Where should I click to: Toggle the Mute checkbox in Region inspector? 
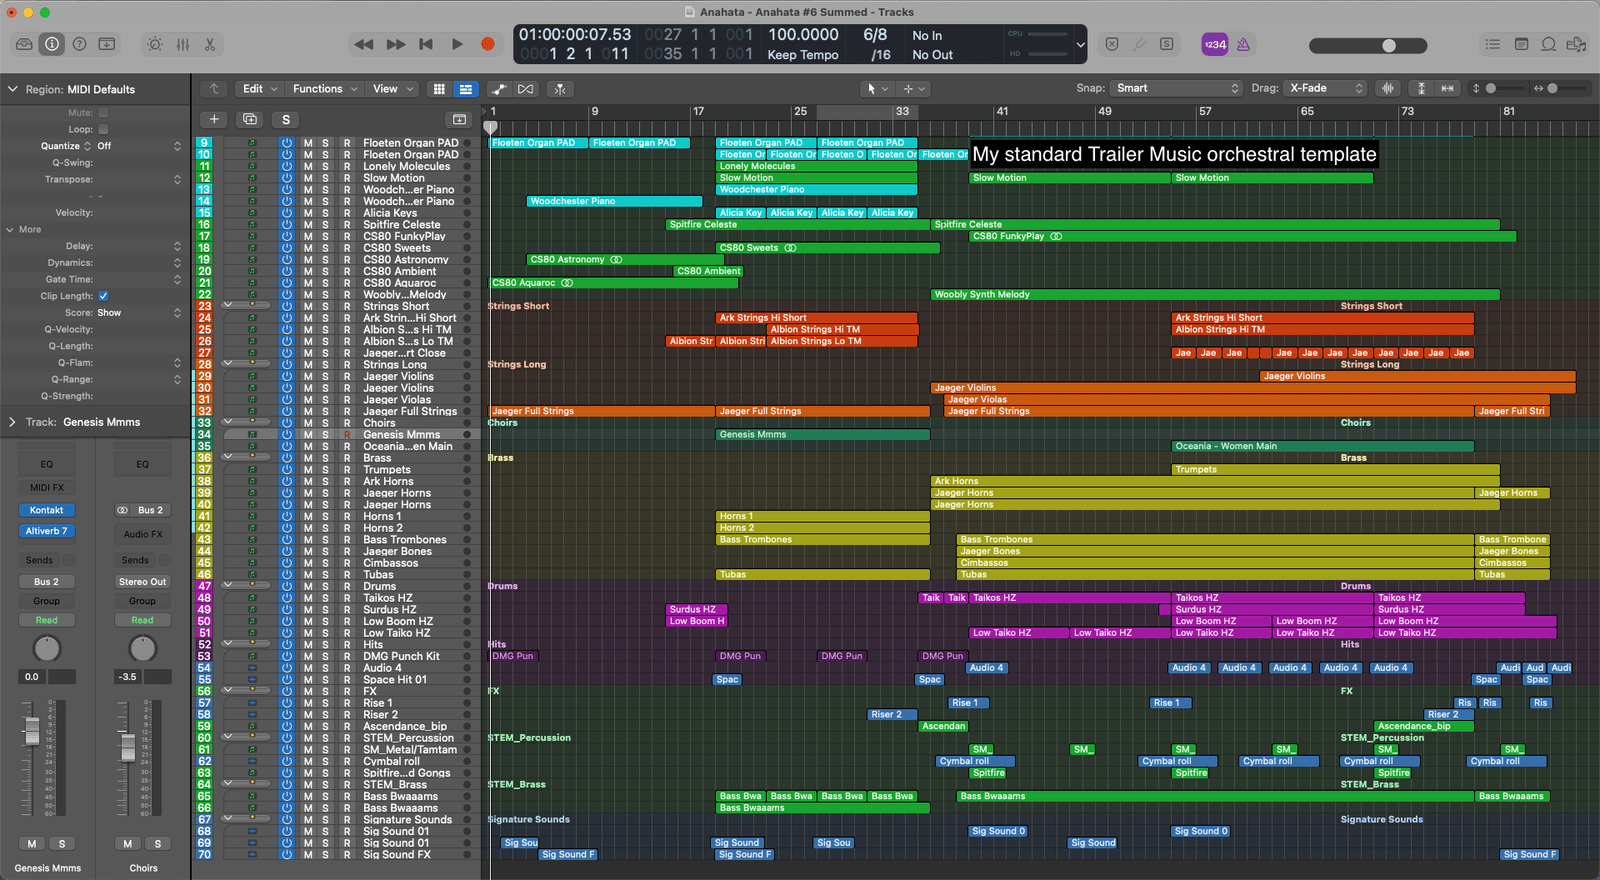[x=103, y=113]
